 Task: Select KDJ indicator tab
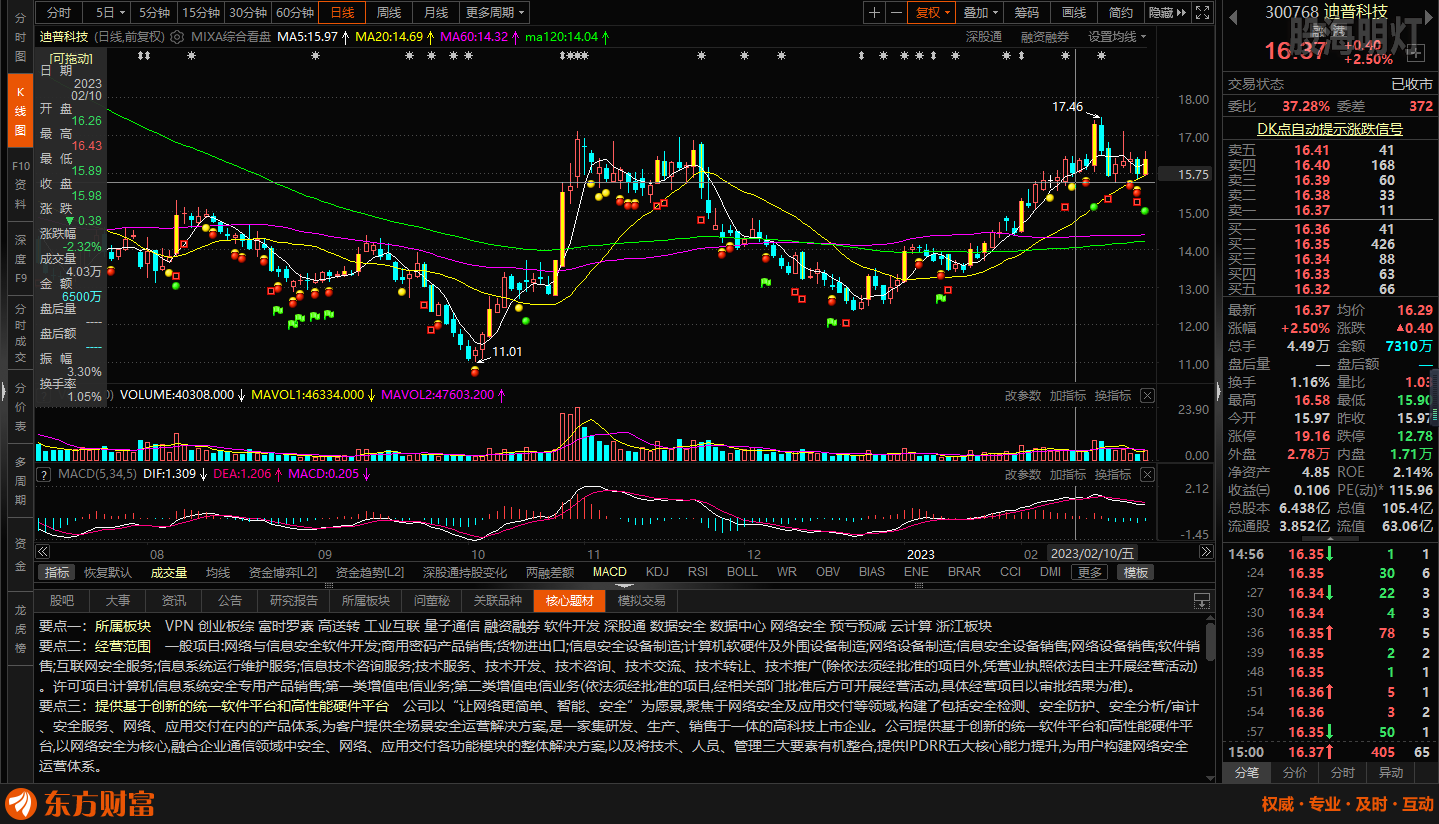(x=657, y=573)
